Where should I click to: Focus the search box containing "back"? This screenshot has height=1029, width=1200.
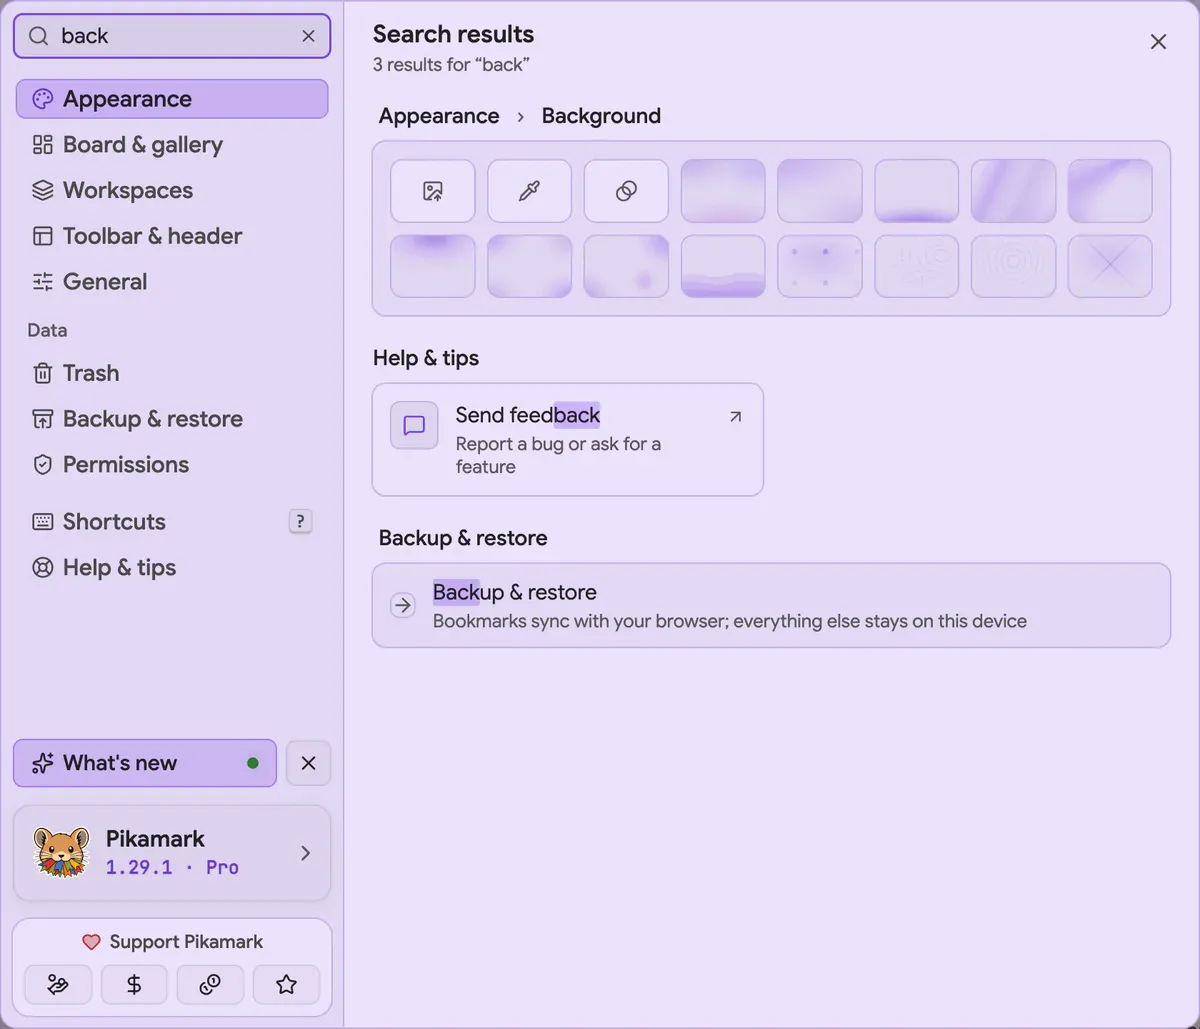pos(171,36)
